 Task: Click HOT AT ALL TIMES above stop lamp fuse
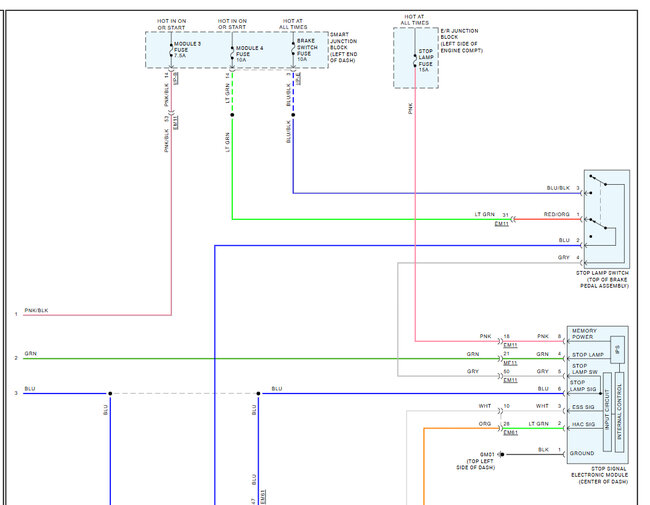point(415,20)
